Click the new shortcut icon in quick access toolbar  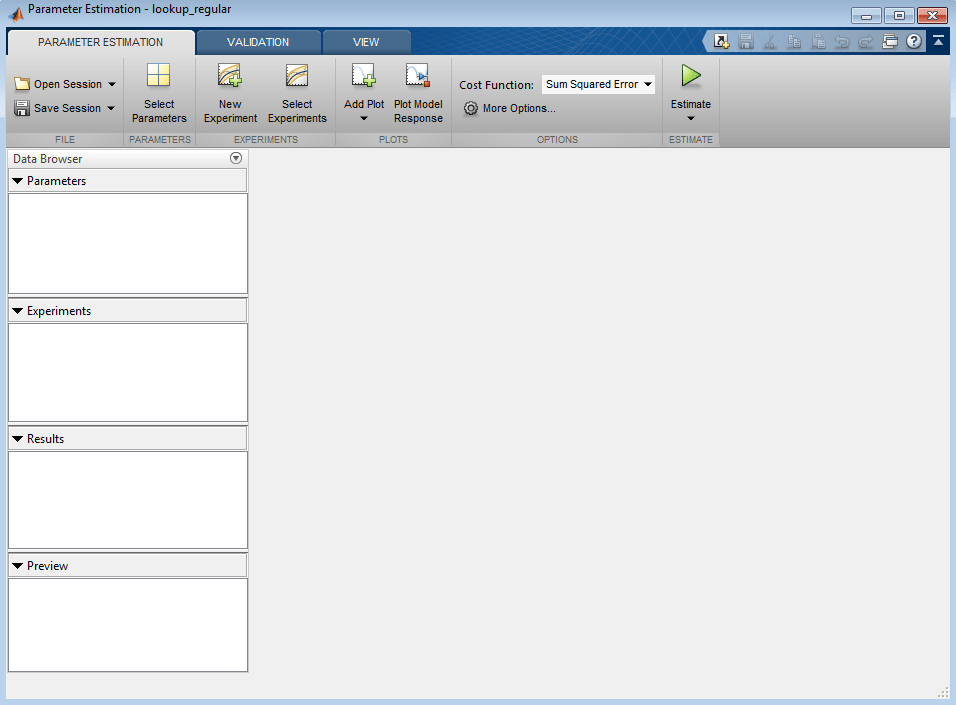[x=721, y=41]
